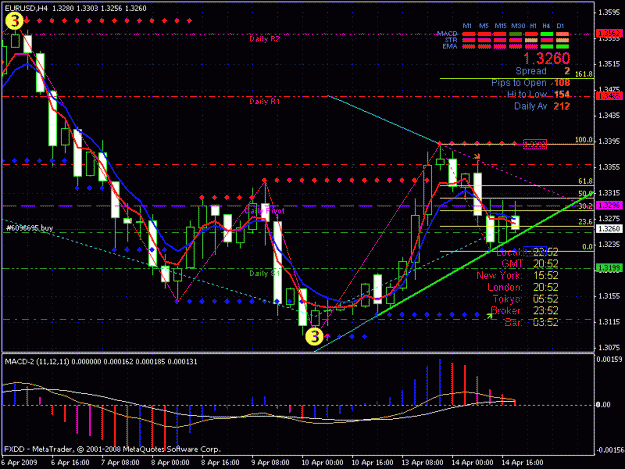Viewport: 625px width, 469px height.
Task: Click the 'Daily S1' level label
Action: [265, 273]
